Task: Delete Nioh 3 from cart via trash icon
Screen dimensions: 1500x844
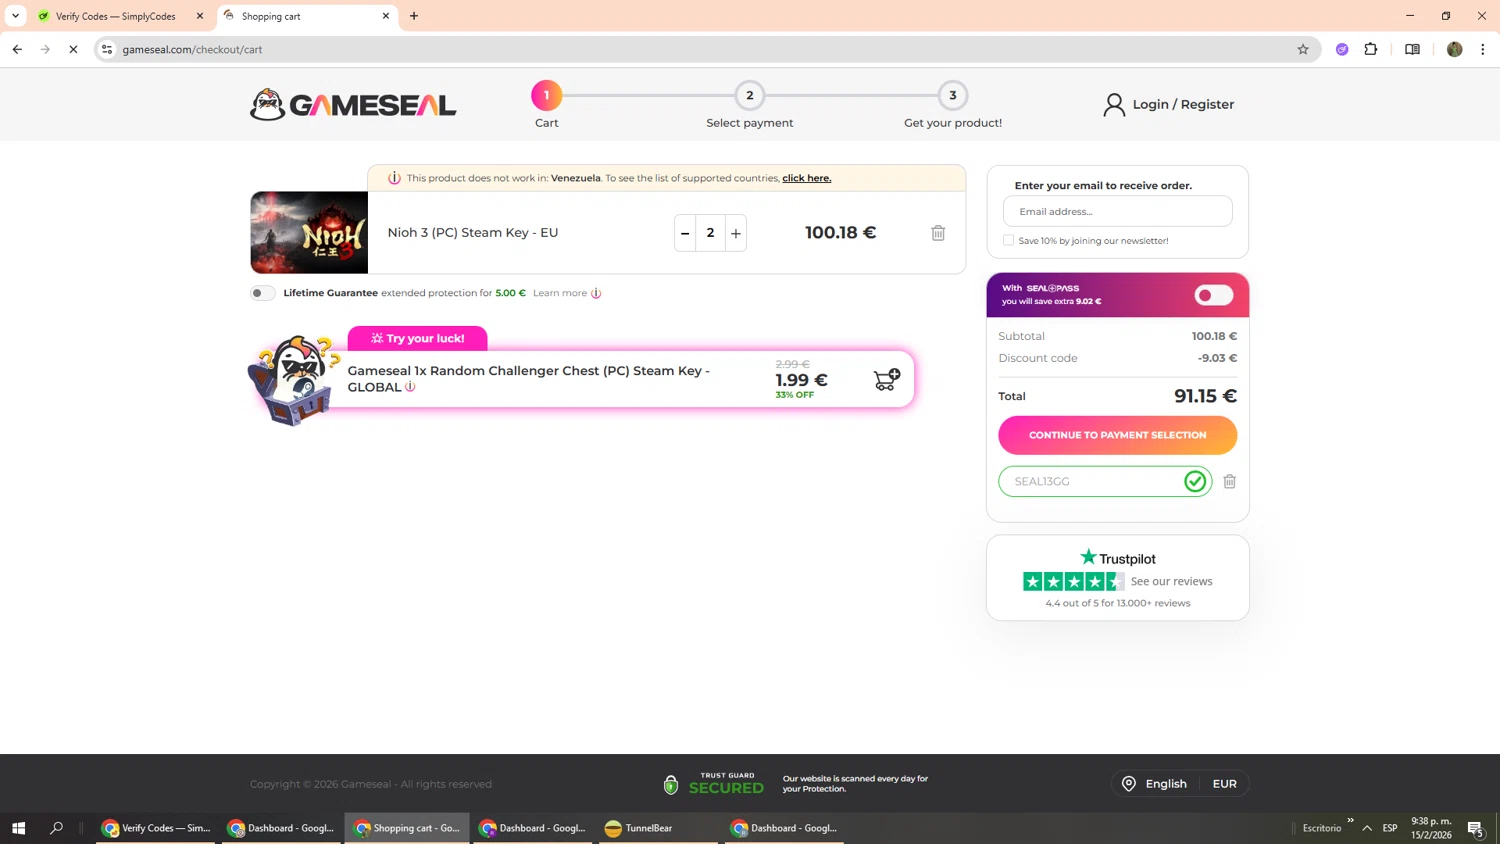Action: tap(938, 233)
